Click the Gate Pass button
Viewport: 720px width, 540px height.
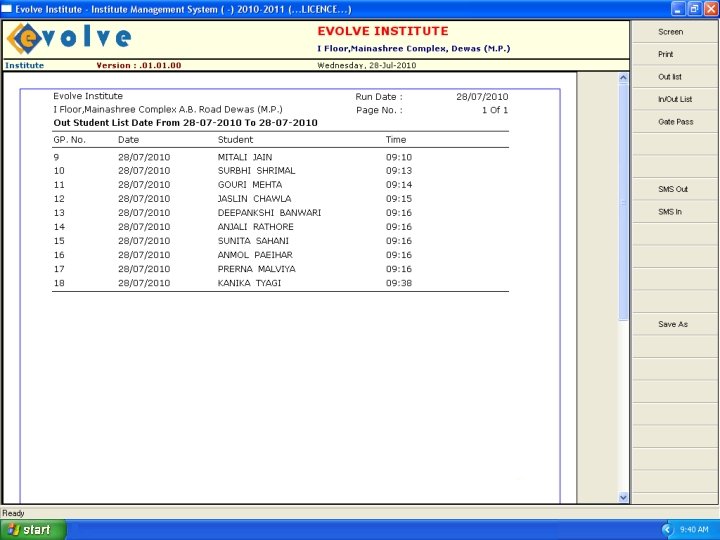[674, 122]
